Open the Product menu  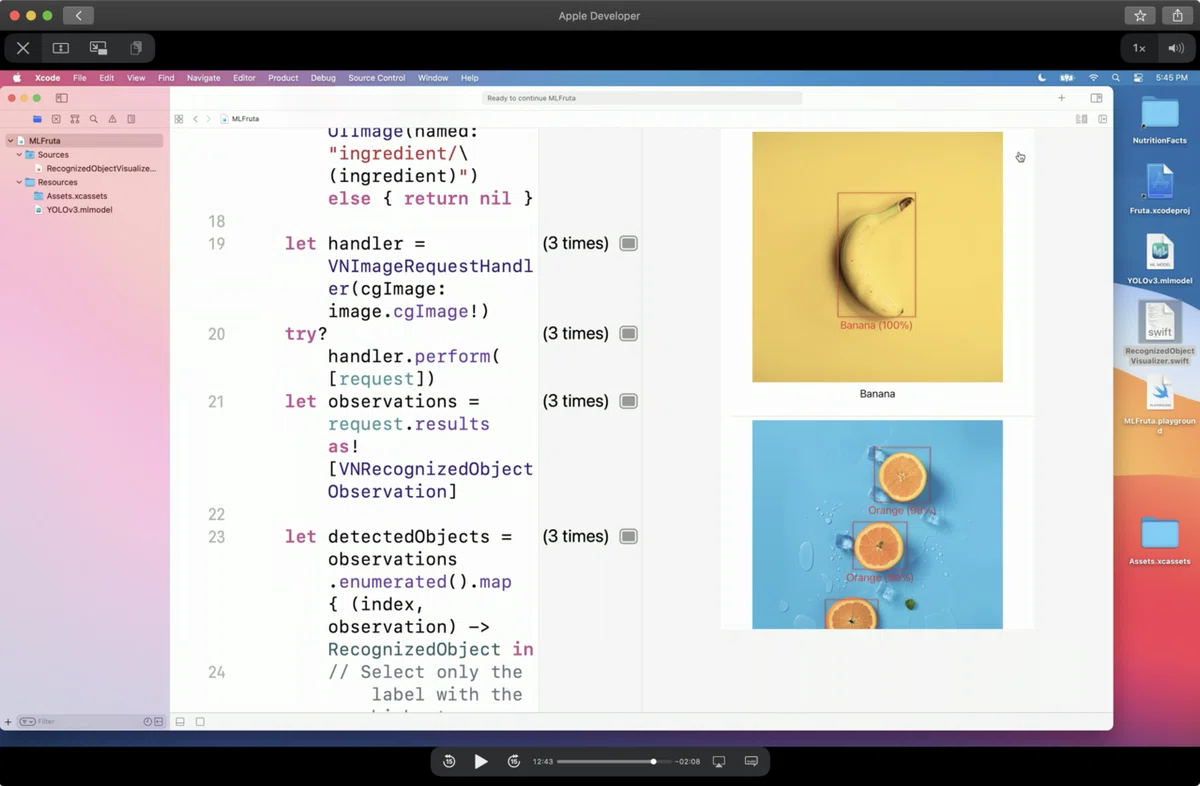pyautogui.click(x=283, y=78)
